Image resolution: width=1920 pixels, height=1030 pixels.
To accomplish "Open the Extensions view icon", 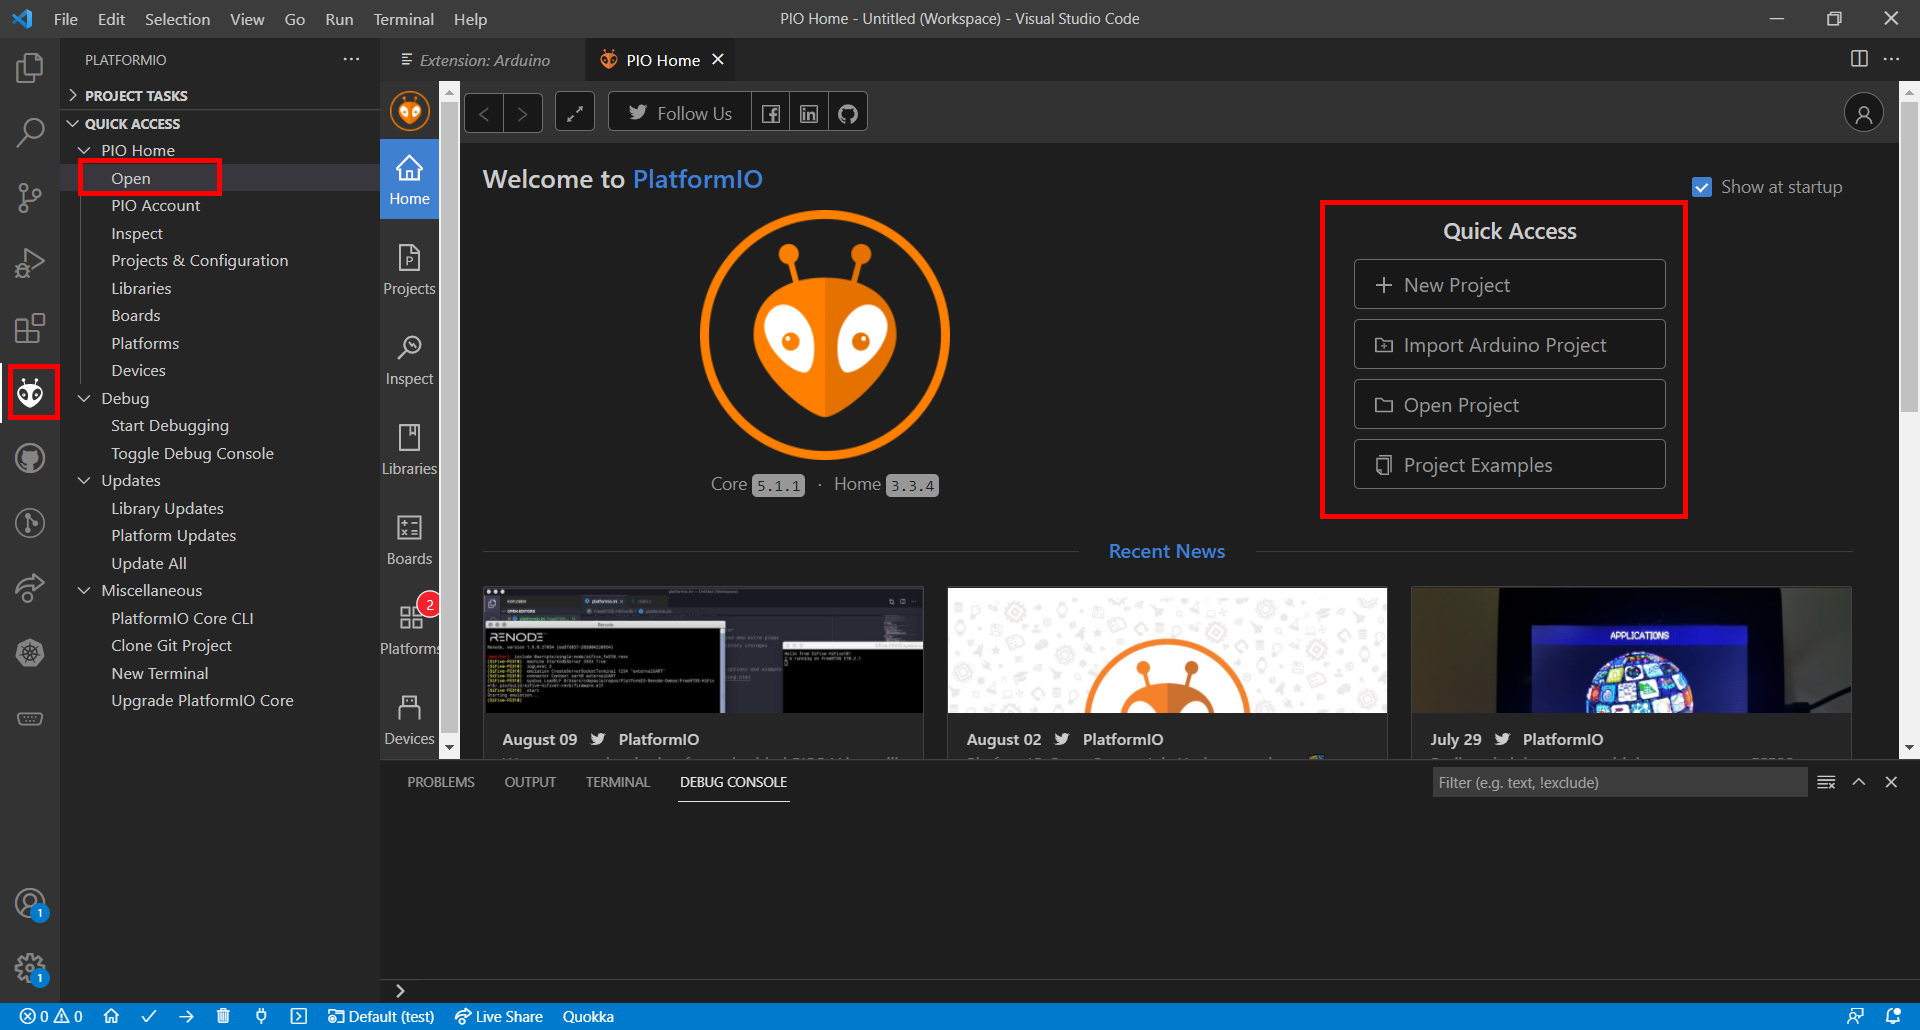I will [x=30, y=328].
